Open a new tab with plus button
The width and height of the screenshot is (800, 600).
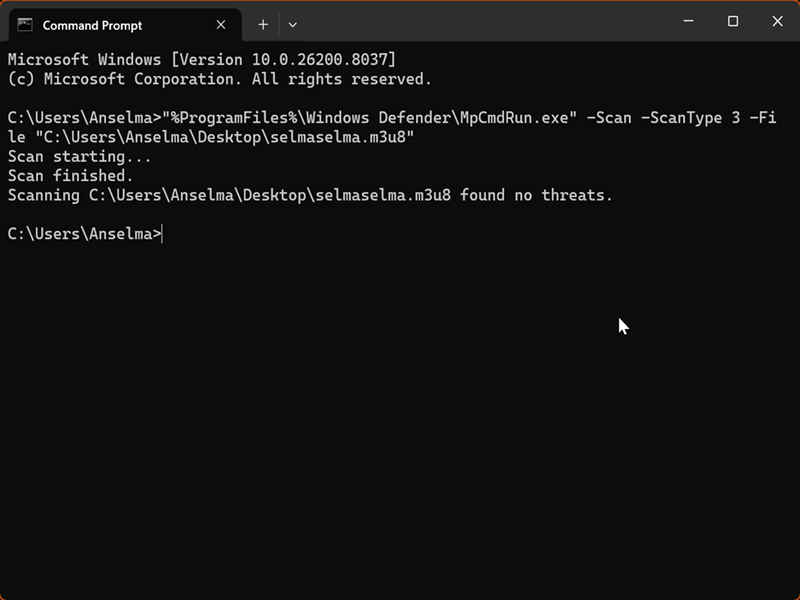263,25
